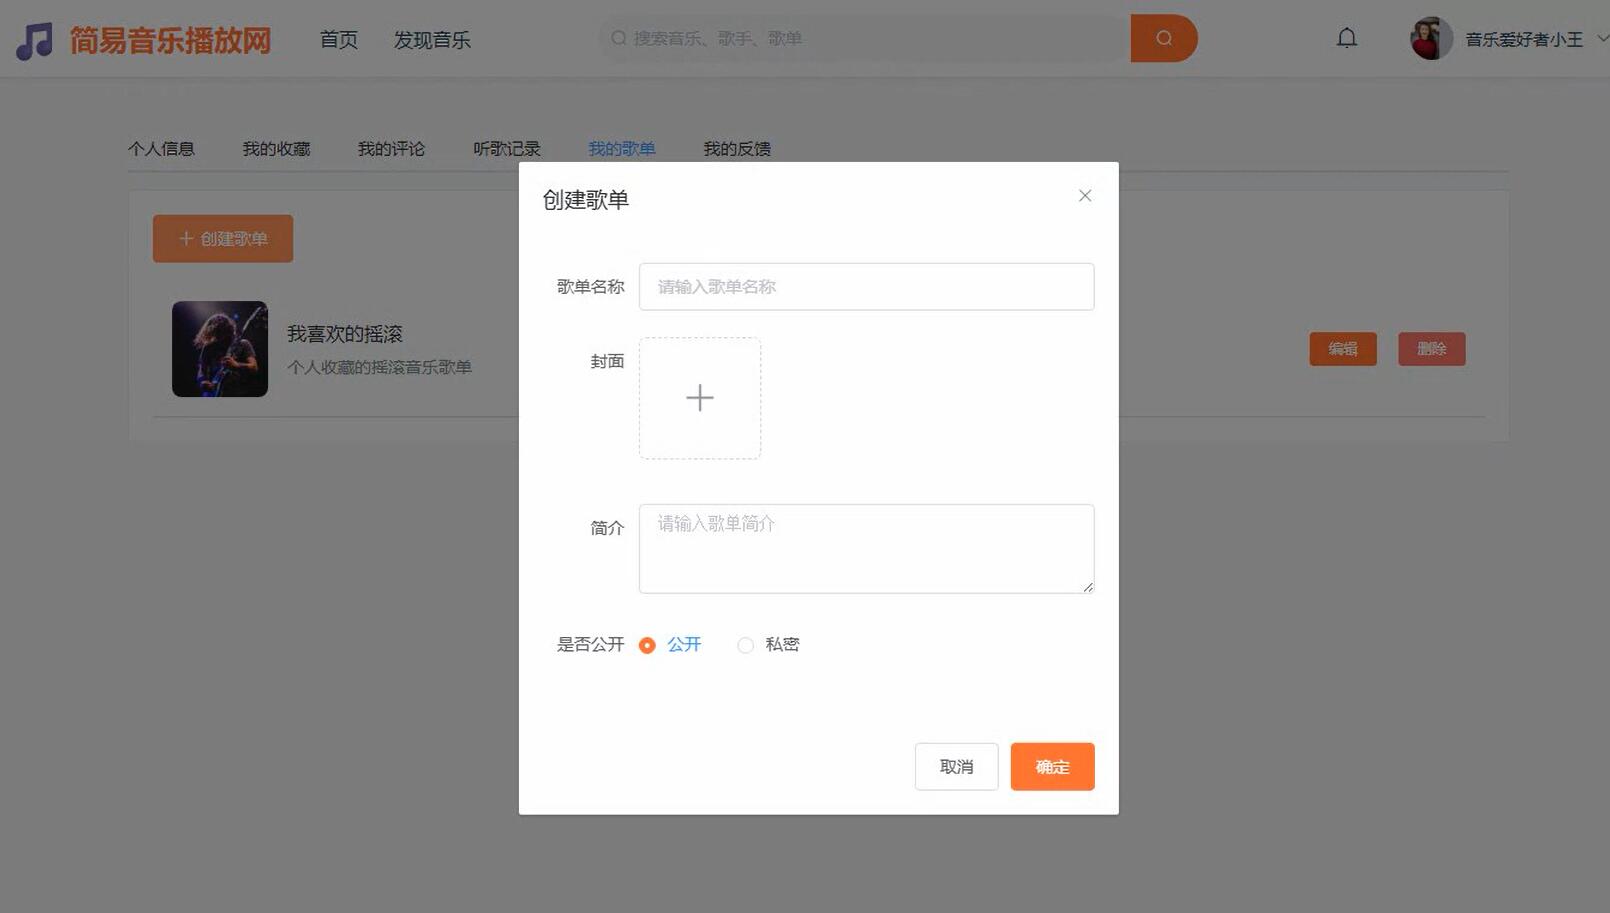Click the top search box for music

[x=865, y=38]
